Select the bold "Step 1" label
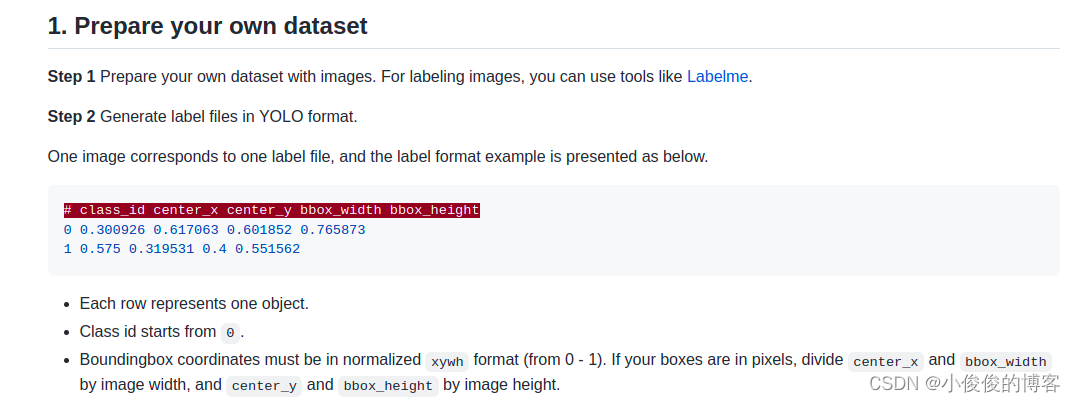Image resolution: width=1075 pixels, height=402 pixels. [71, 77]
